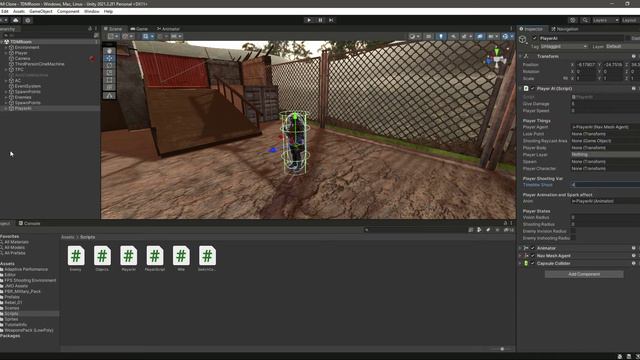Select the Rotate tool in Scene toolbar
This screenshot has width=640, height=360.
coord(109,66)
